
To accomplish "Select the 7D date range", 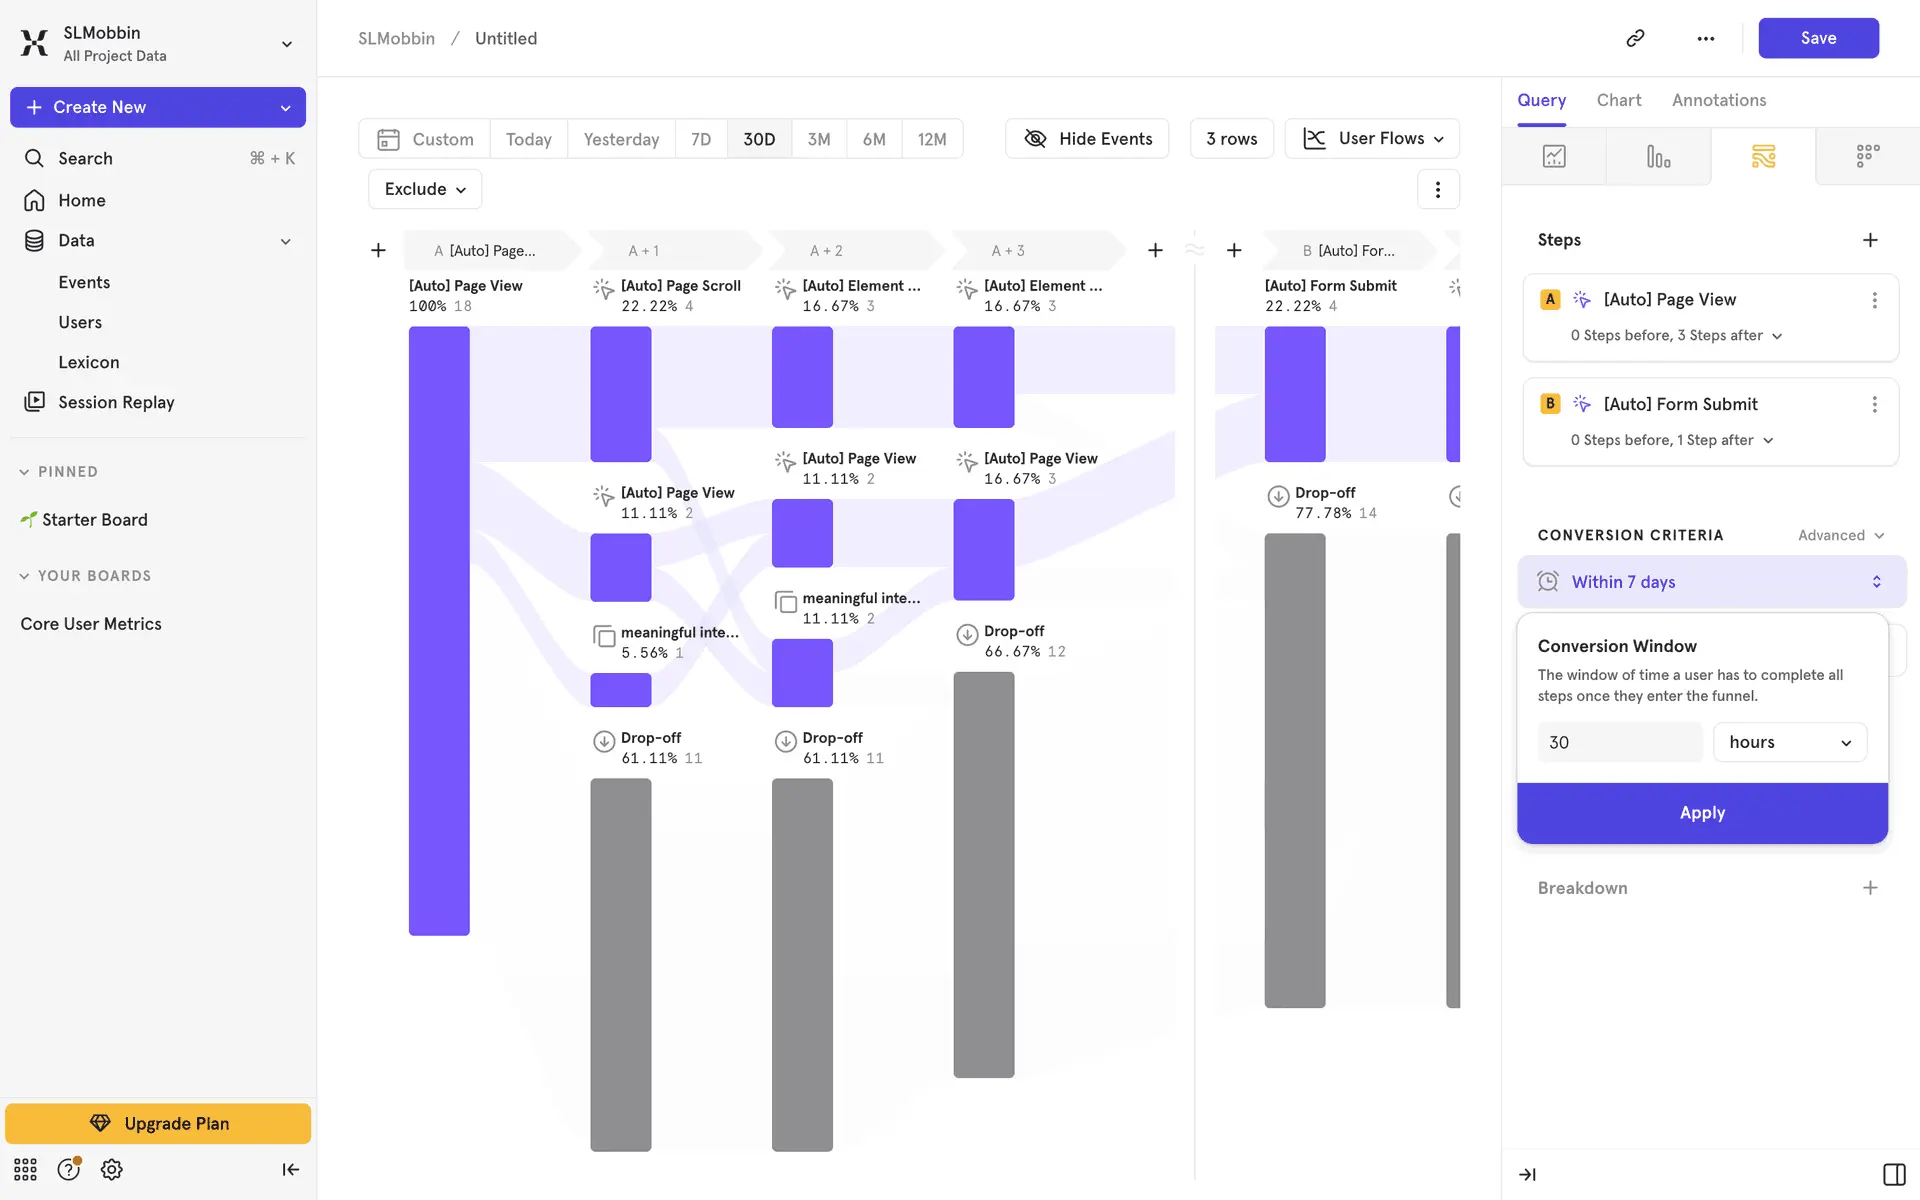I will point(701,139).
